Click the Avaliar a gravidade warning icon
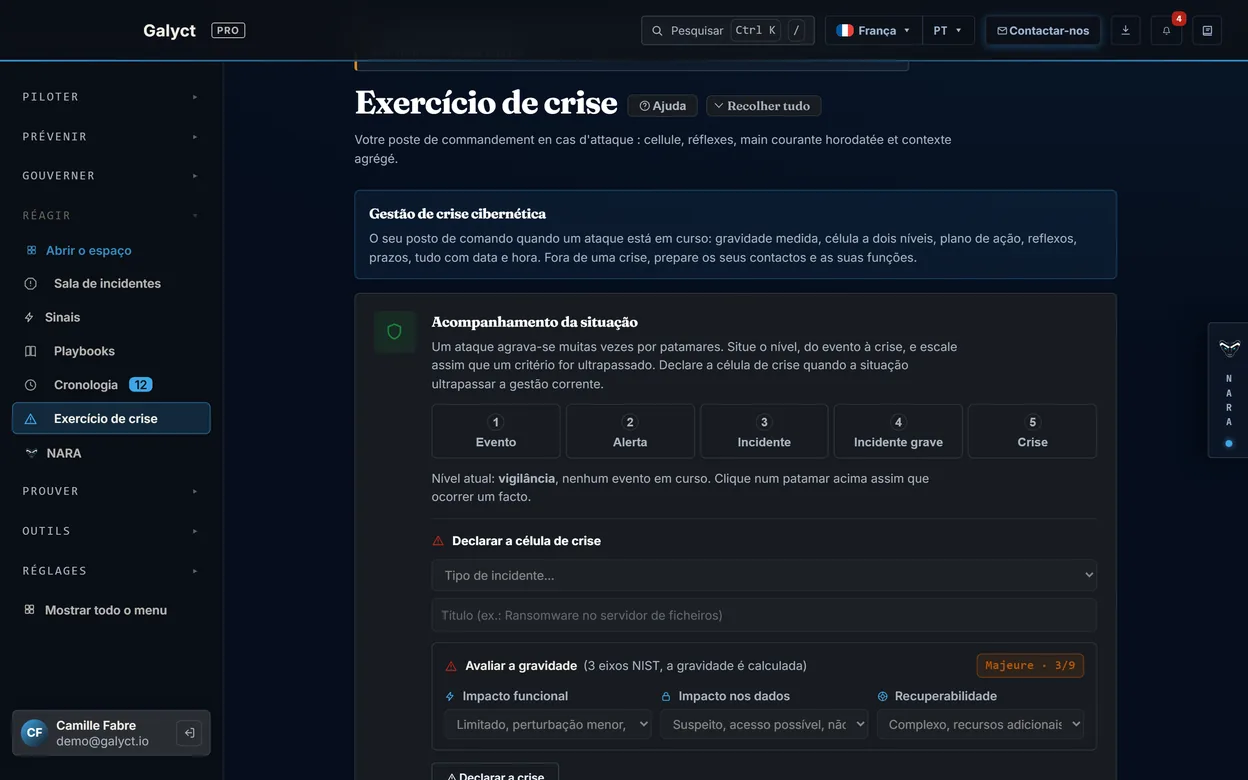 click(451, 666)
